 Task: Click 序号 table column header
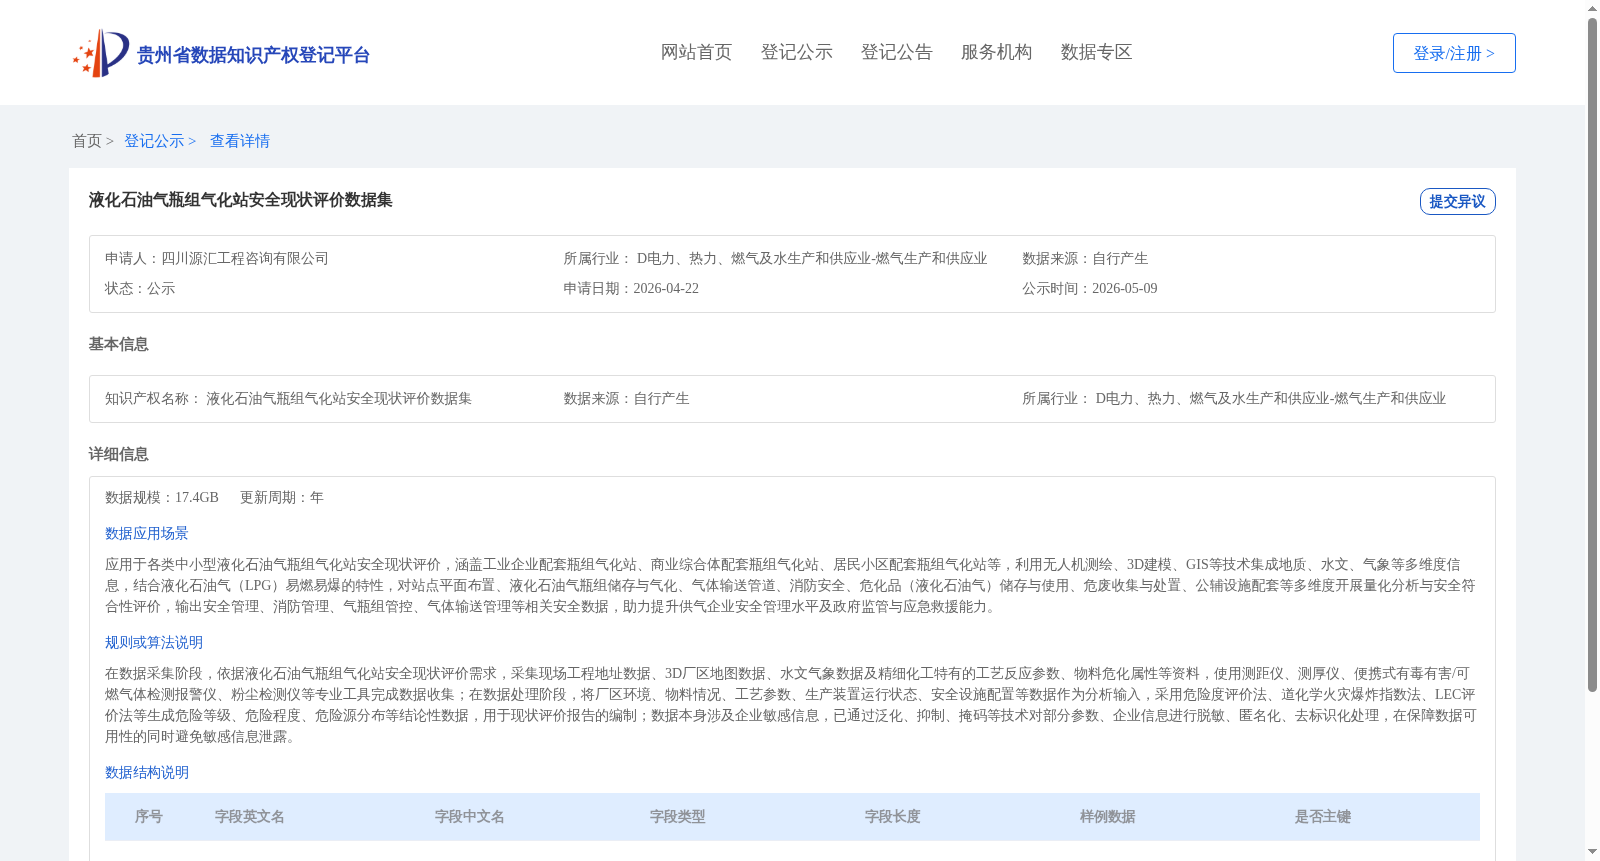149,816
